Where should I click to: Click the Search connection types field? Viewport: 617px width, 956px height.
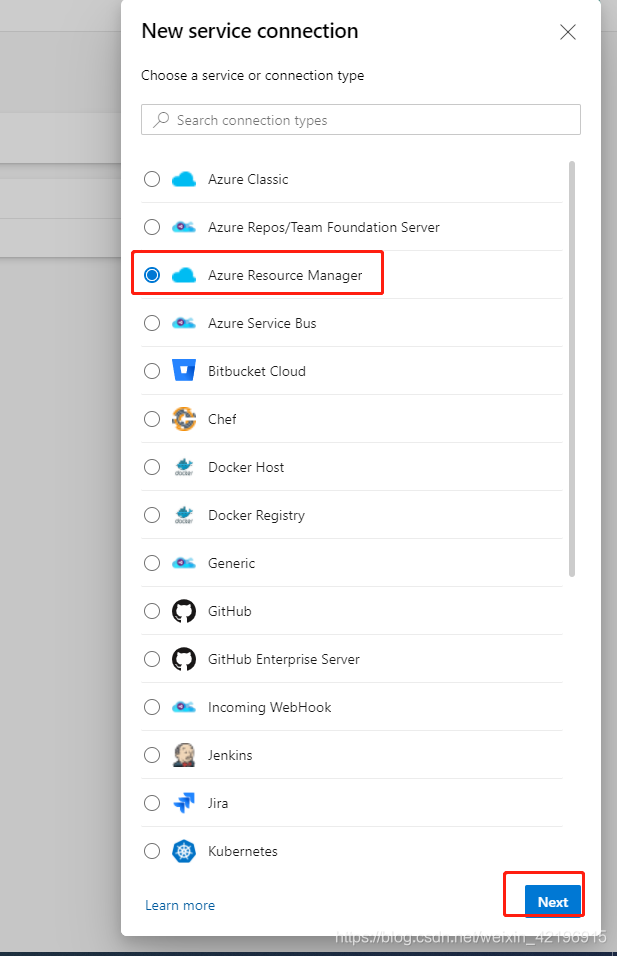[361, 120]
